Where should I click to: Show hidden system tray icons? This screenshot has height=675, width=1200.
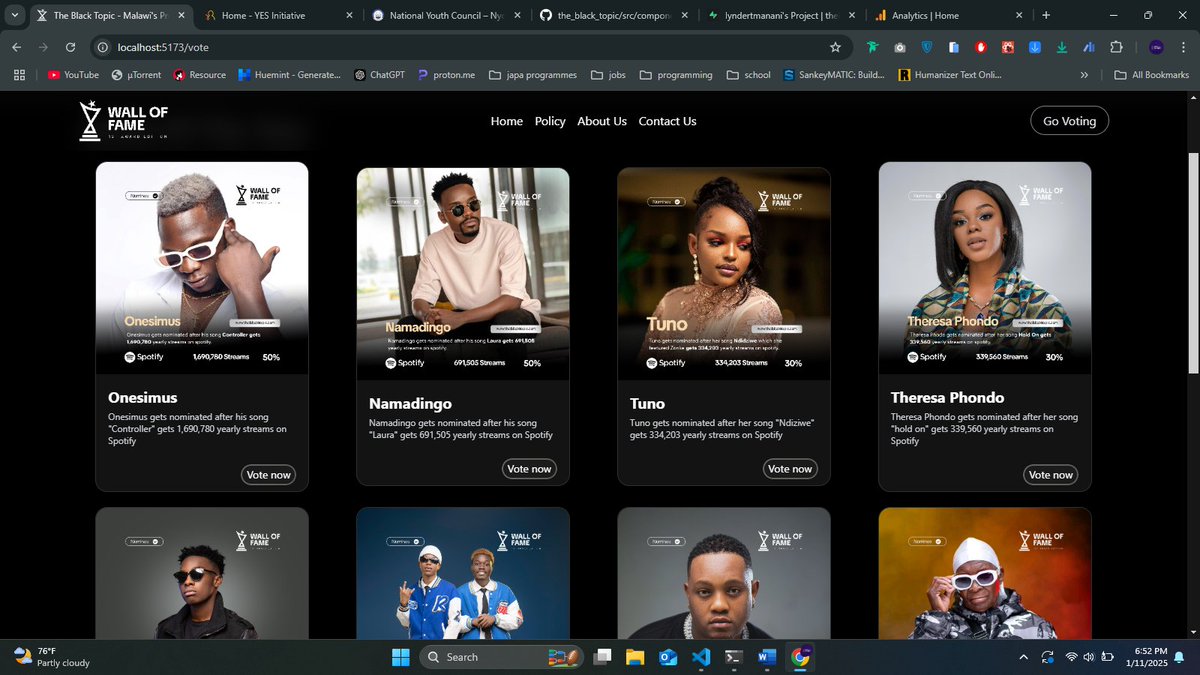tap(1022, 657)
